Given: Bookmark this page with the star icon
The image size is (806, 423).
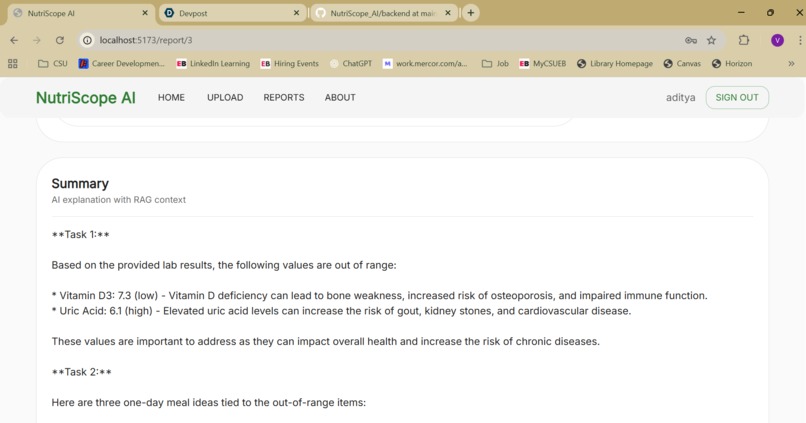Looking at the screenshot, I should (711, 40).
